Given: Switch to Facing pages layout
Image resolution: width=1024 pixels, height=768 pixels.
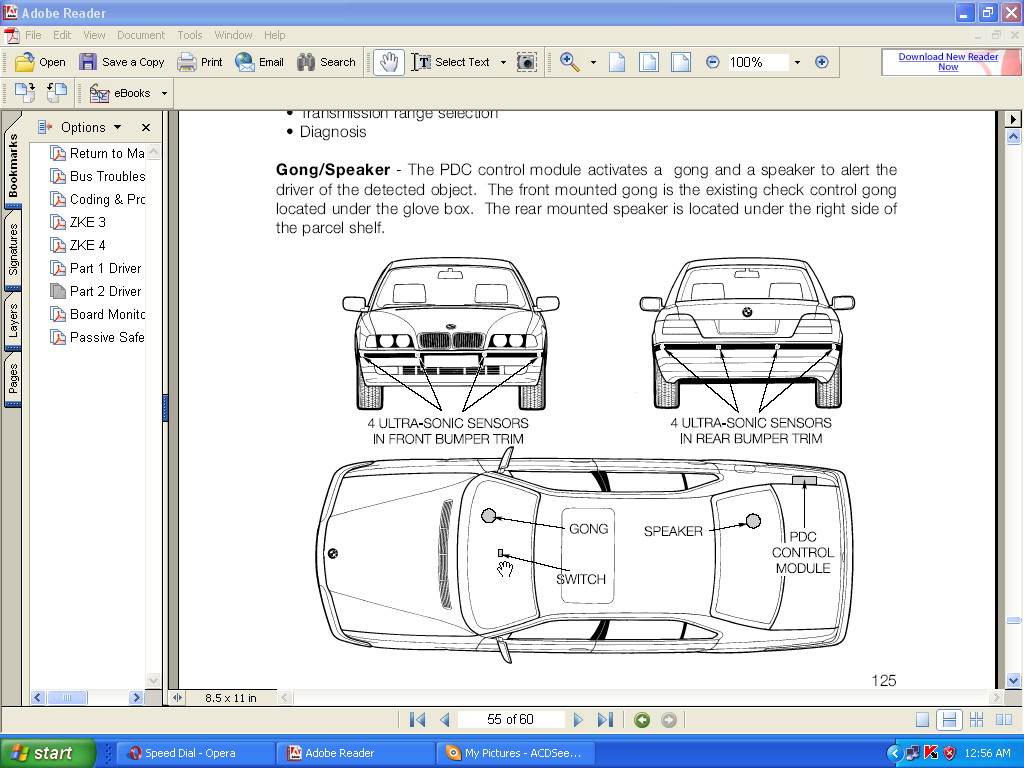Looking at the screenshot, I should click(x=1004, y=720).
